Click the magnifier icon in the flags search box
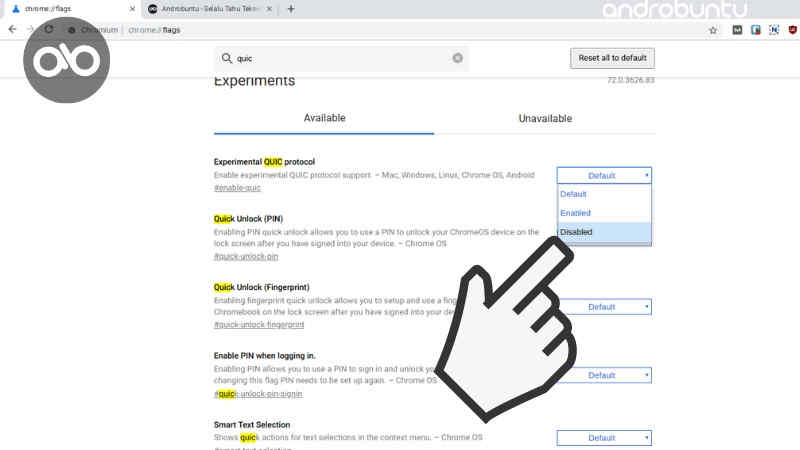The width and height of the screenshot is (800, 450). point(226,58)
